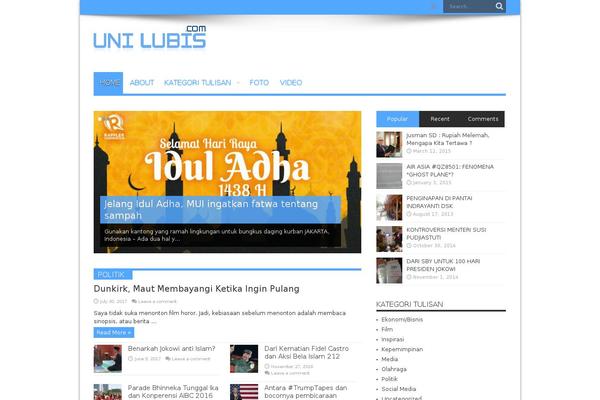This screenshot has width=600, height=400.
Task: Click thumbnail of Benarkah Jokowi anti Islam
Action: pyautogui.click(x=108, y=359)
